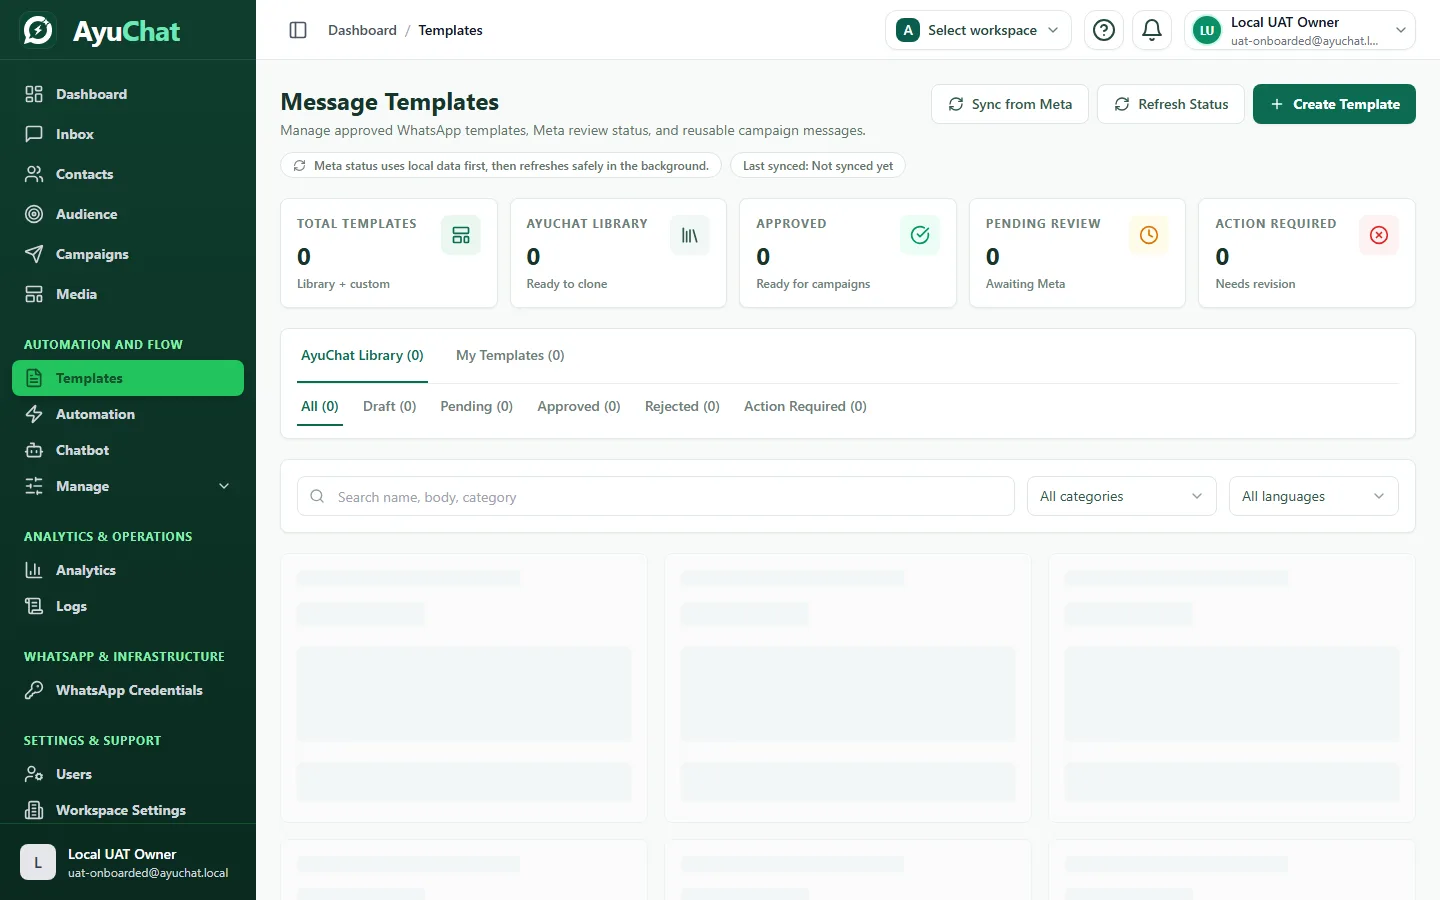The height and width of the screenshot is (900, 1440).
Task: Click the Analytics chart icon
Action: tap(34, 570)
